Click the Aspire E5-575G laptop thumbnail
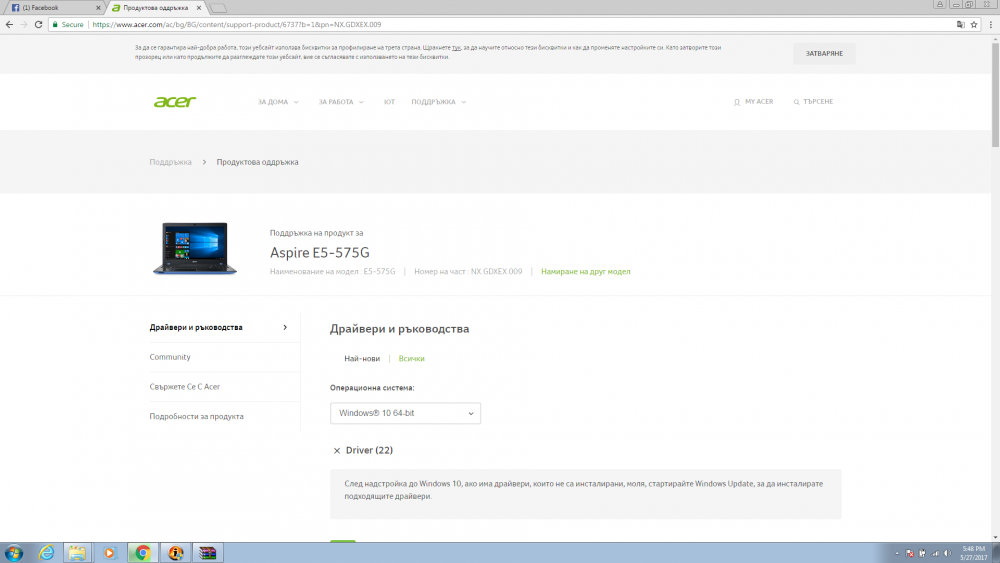The width and height of the screenshot is (1000, 563). click(x=195, y=248)
